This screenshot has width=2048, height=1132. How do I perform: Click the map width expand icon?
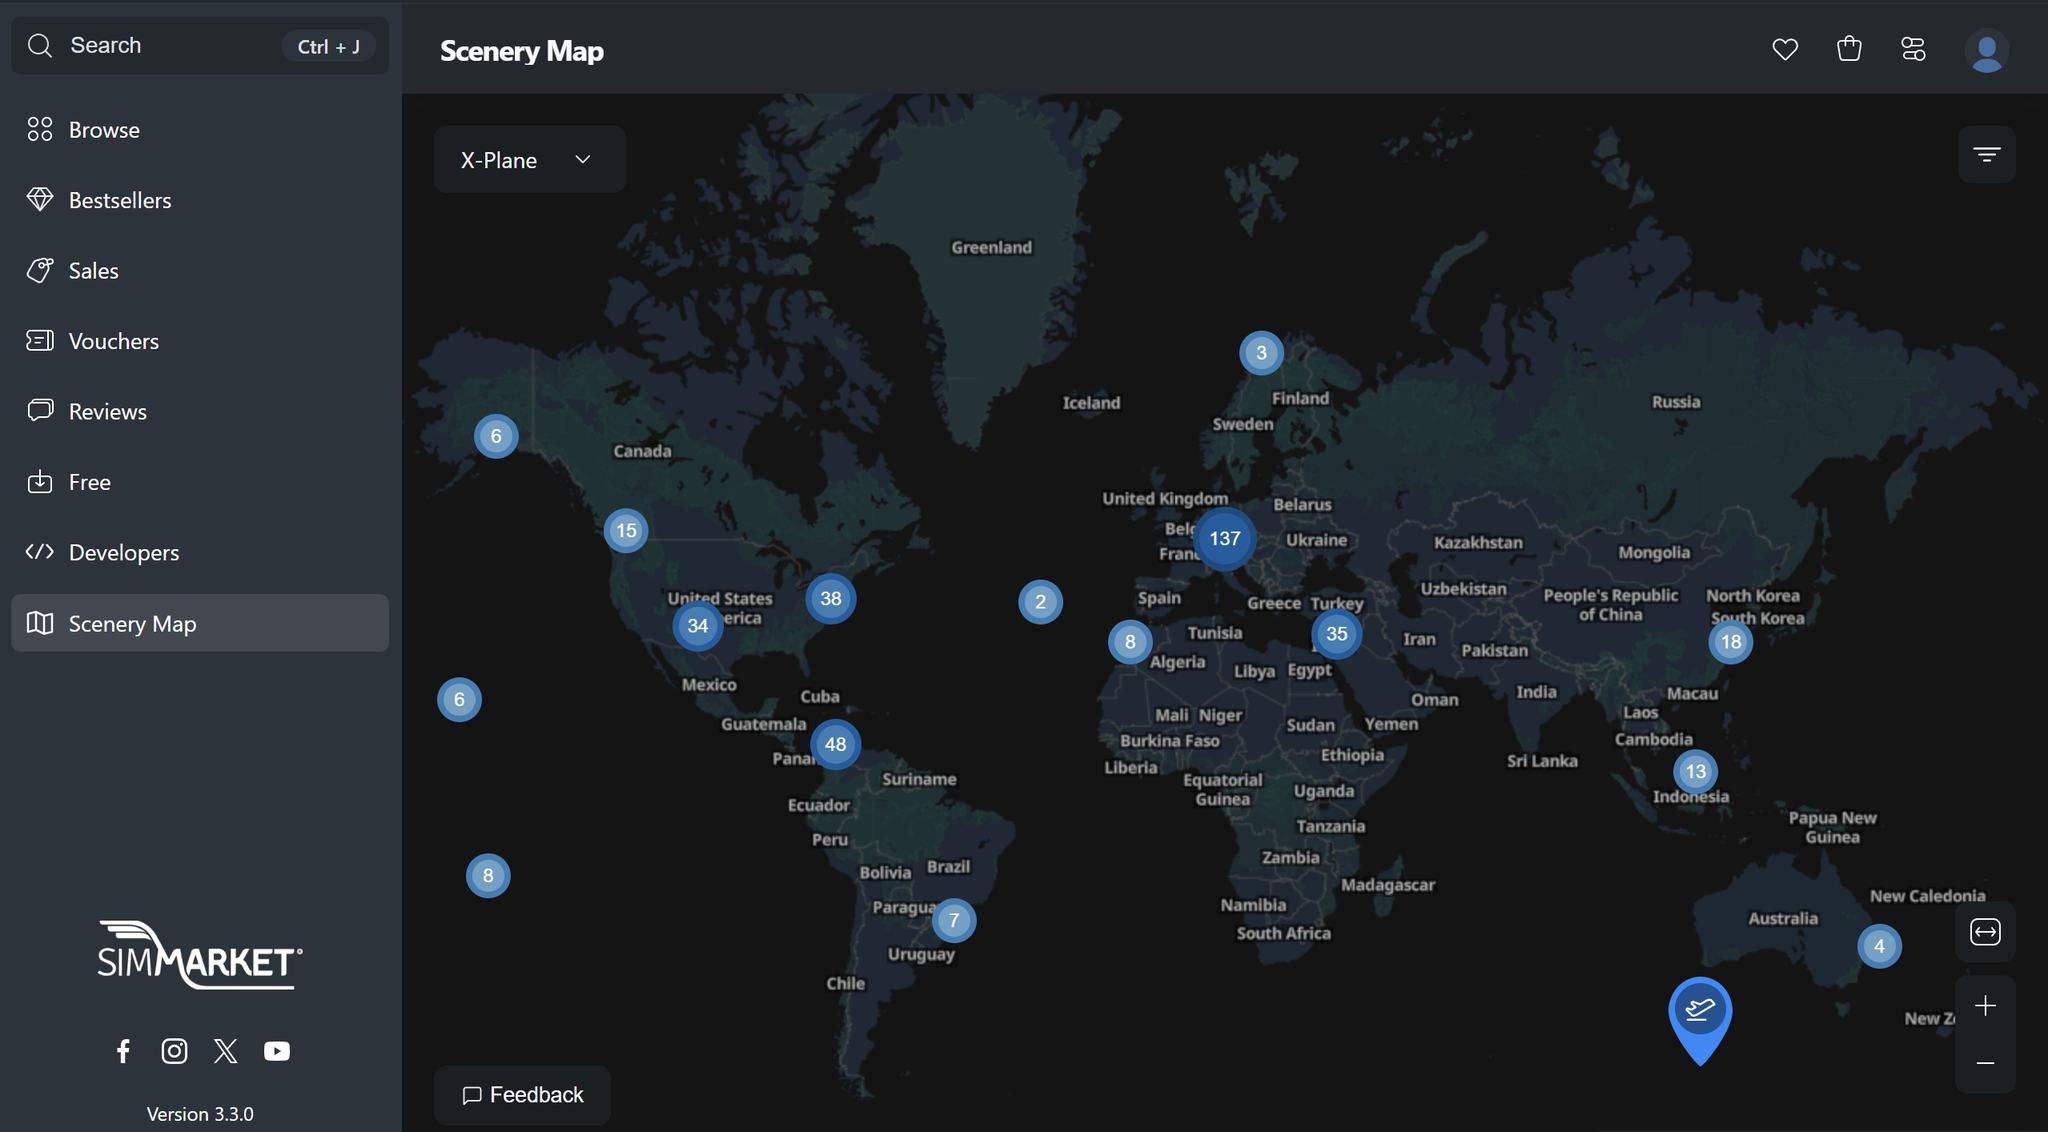1985,932
